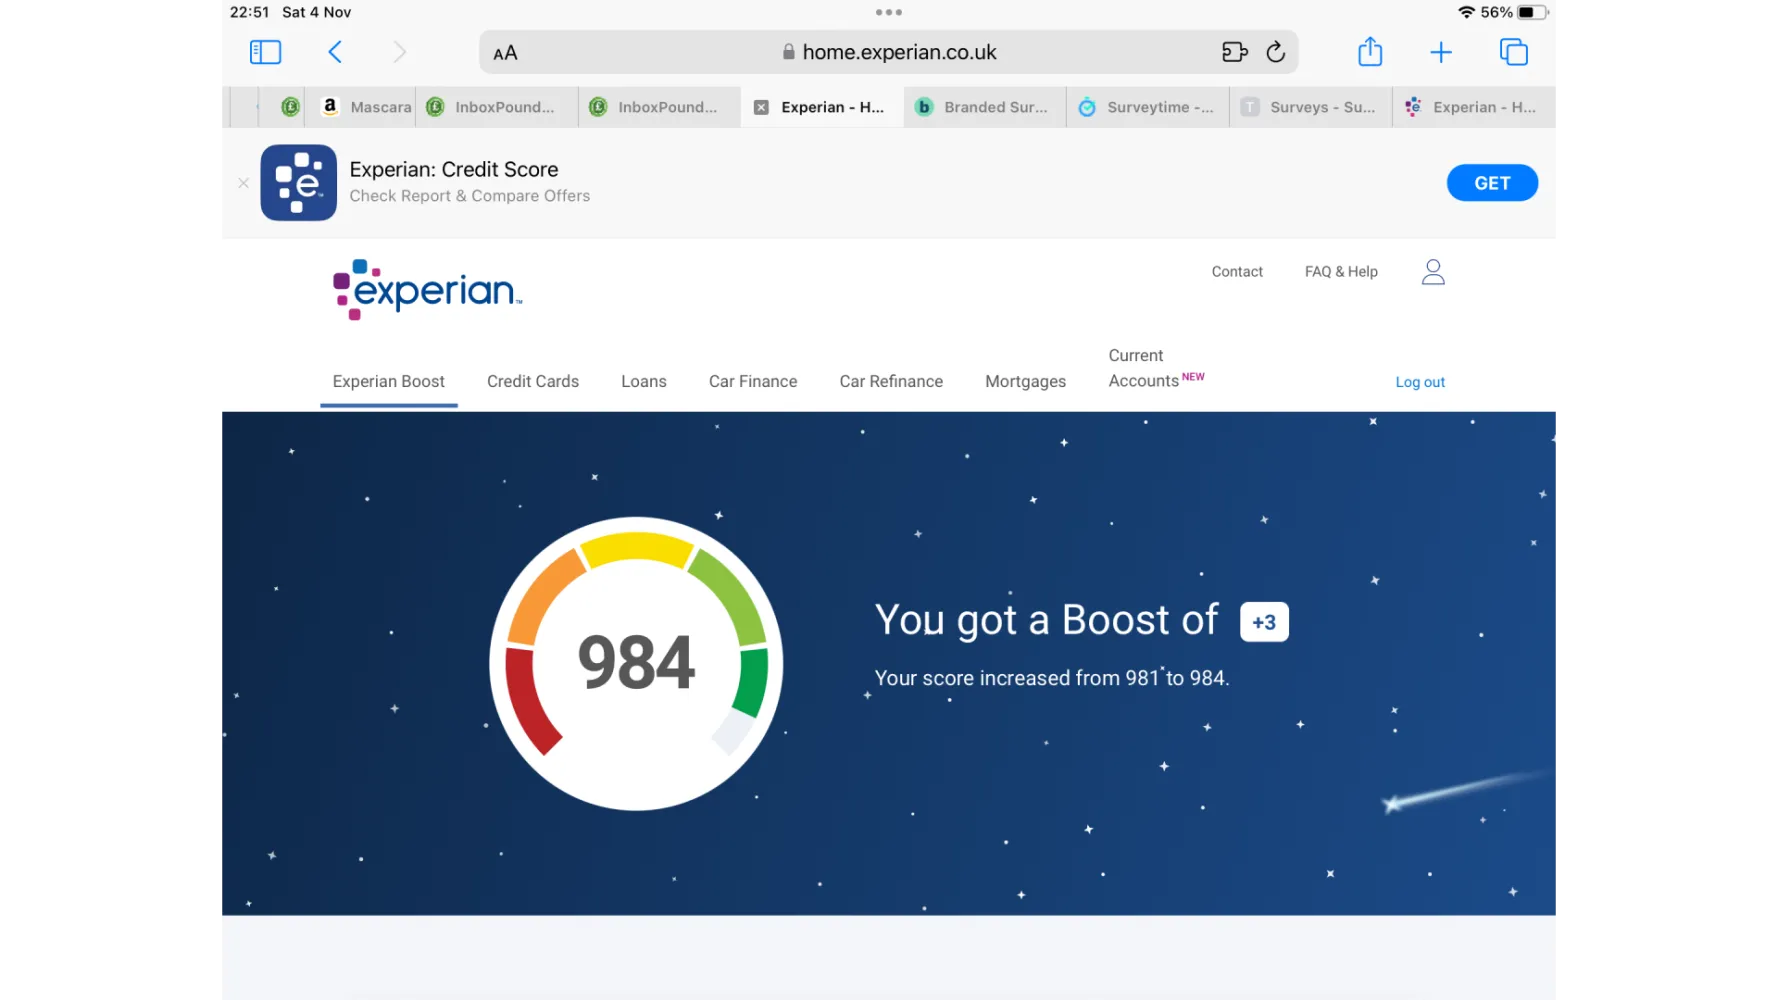Open the three-dot multitasking menu
Screen dimensions: 1778x1000
pyautogui.click(x=888, y=13)
